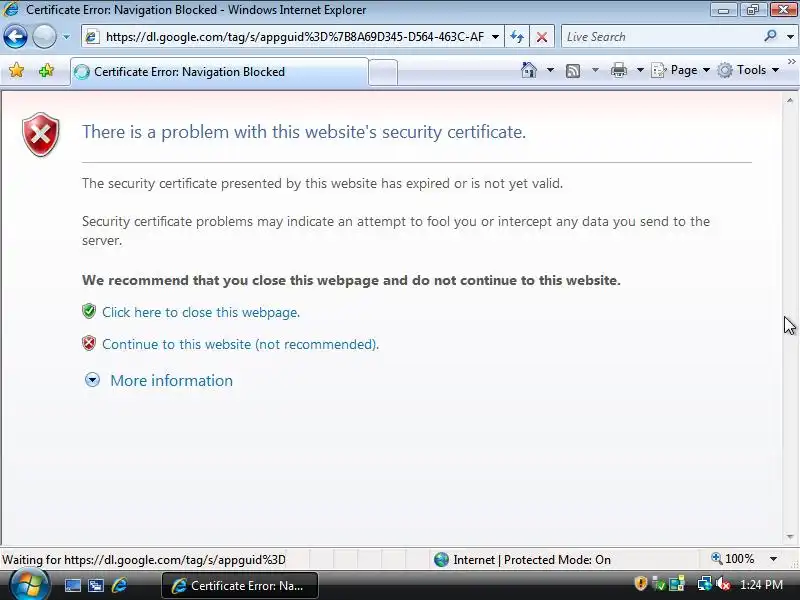Show more command bar items chevron
Image resolution: width=800 pixels, height=600 pixels.
[791, 62]
